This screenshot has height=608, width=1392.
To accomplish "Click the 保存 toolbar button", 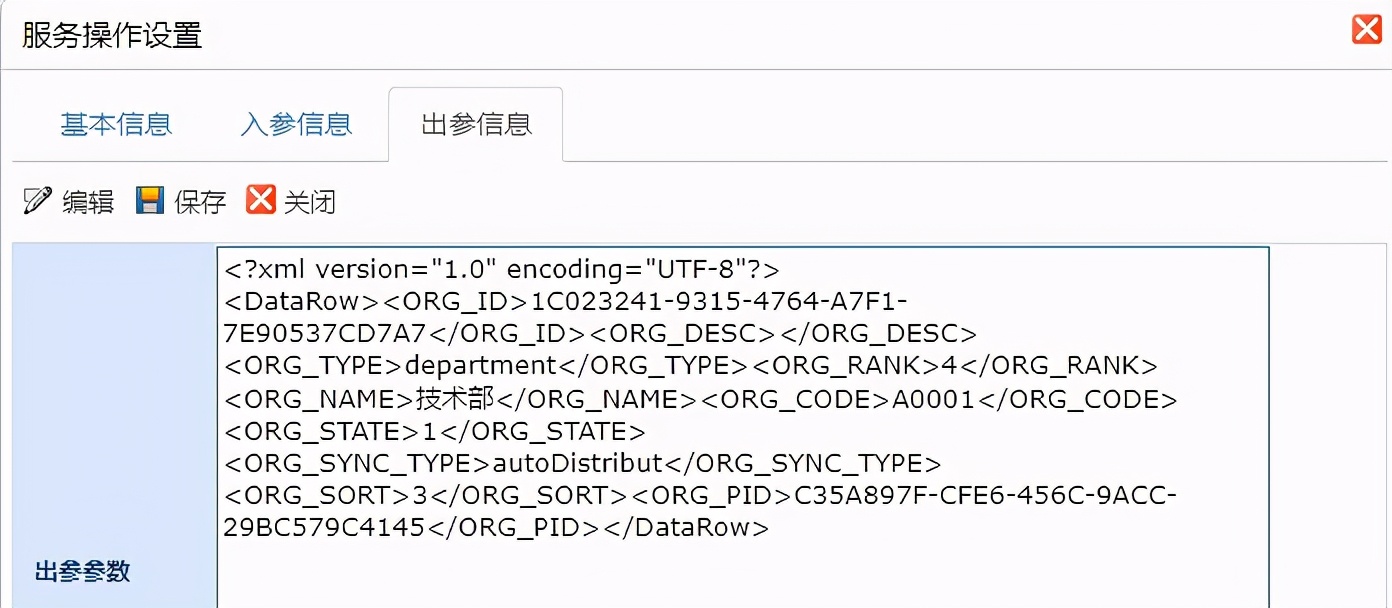I will [200, 200].
